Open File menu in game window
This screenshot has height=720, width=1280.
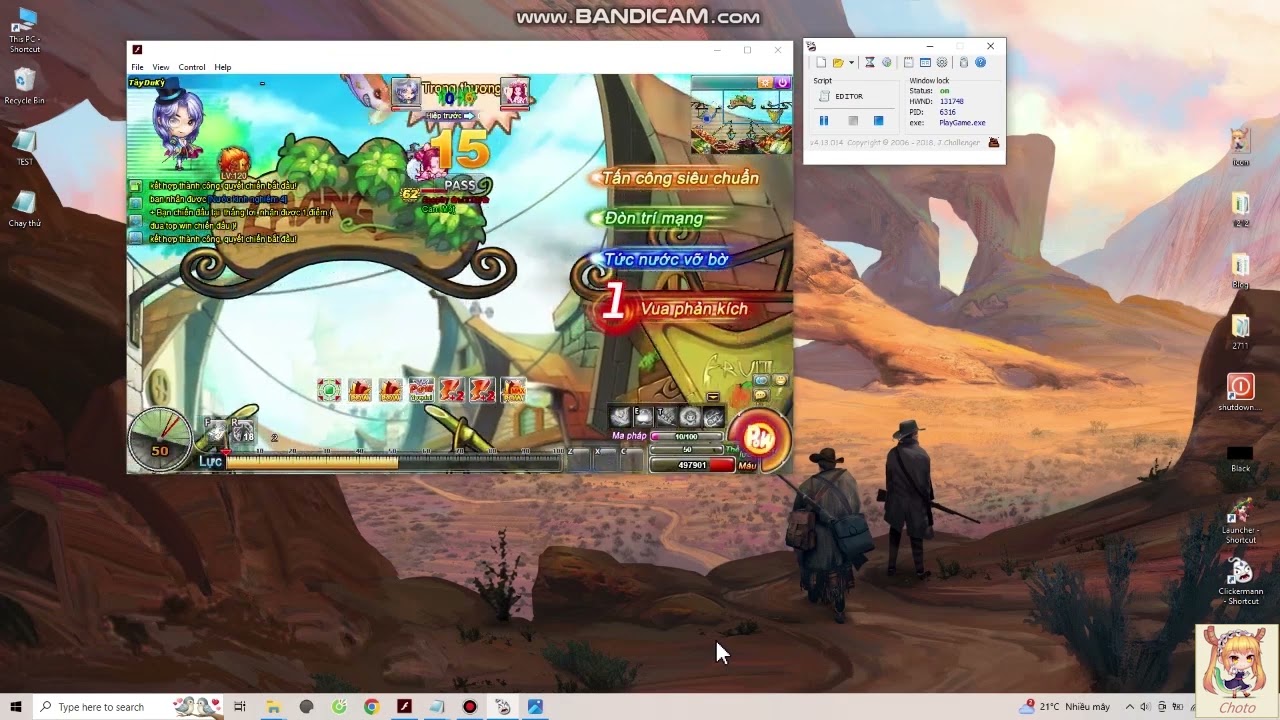click(137, 67)
